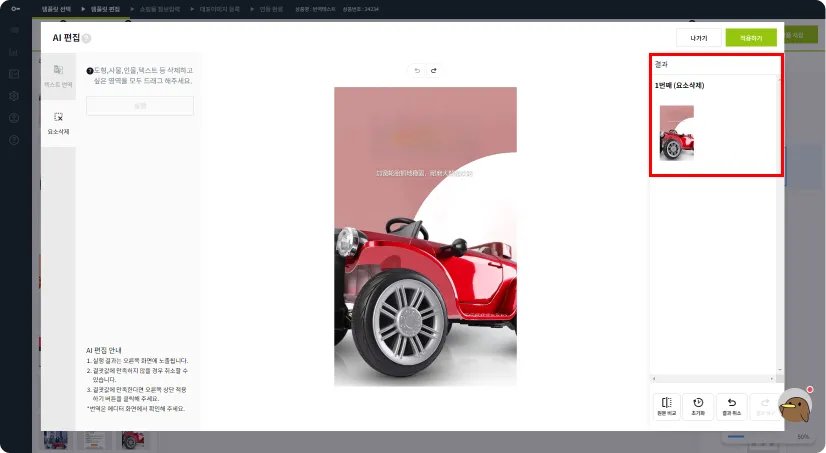Click the 상품번호 : 24234 text in the top bar

[361, 9]
